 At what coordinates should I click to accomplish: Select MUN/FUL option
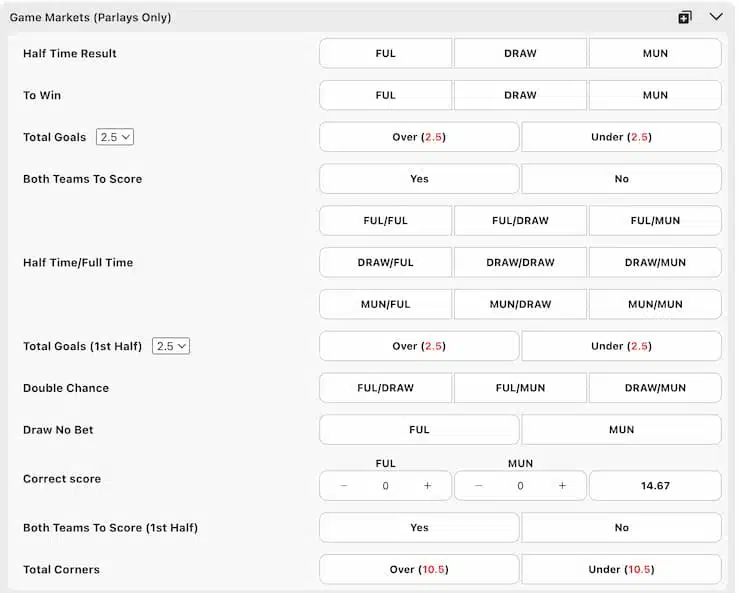pyautogui.click(x=386, y=304)
